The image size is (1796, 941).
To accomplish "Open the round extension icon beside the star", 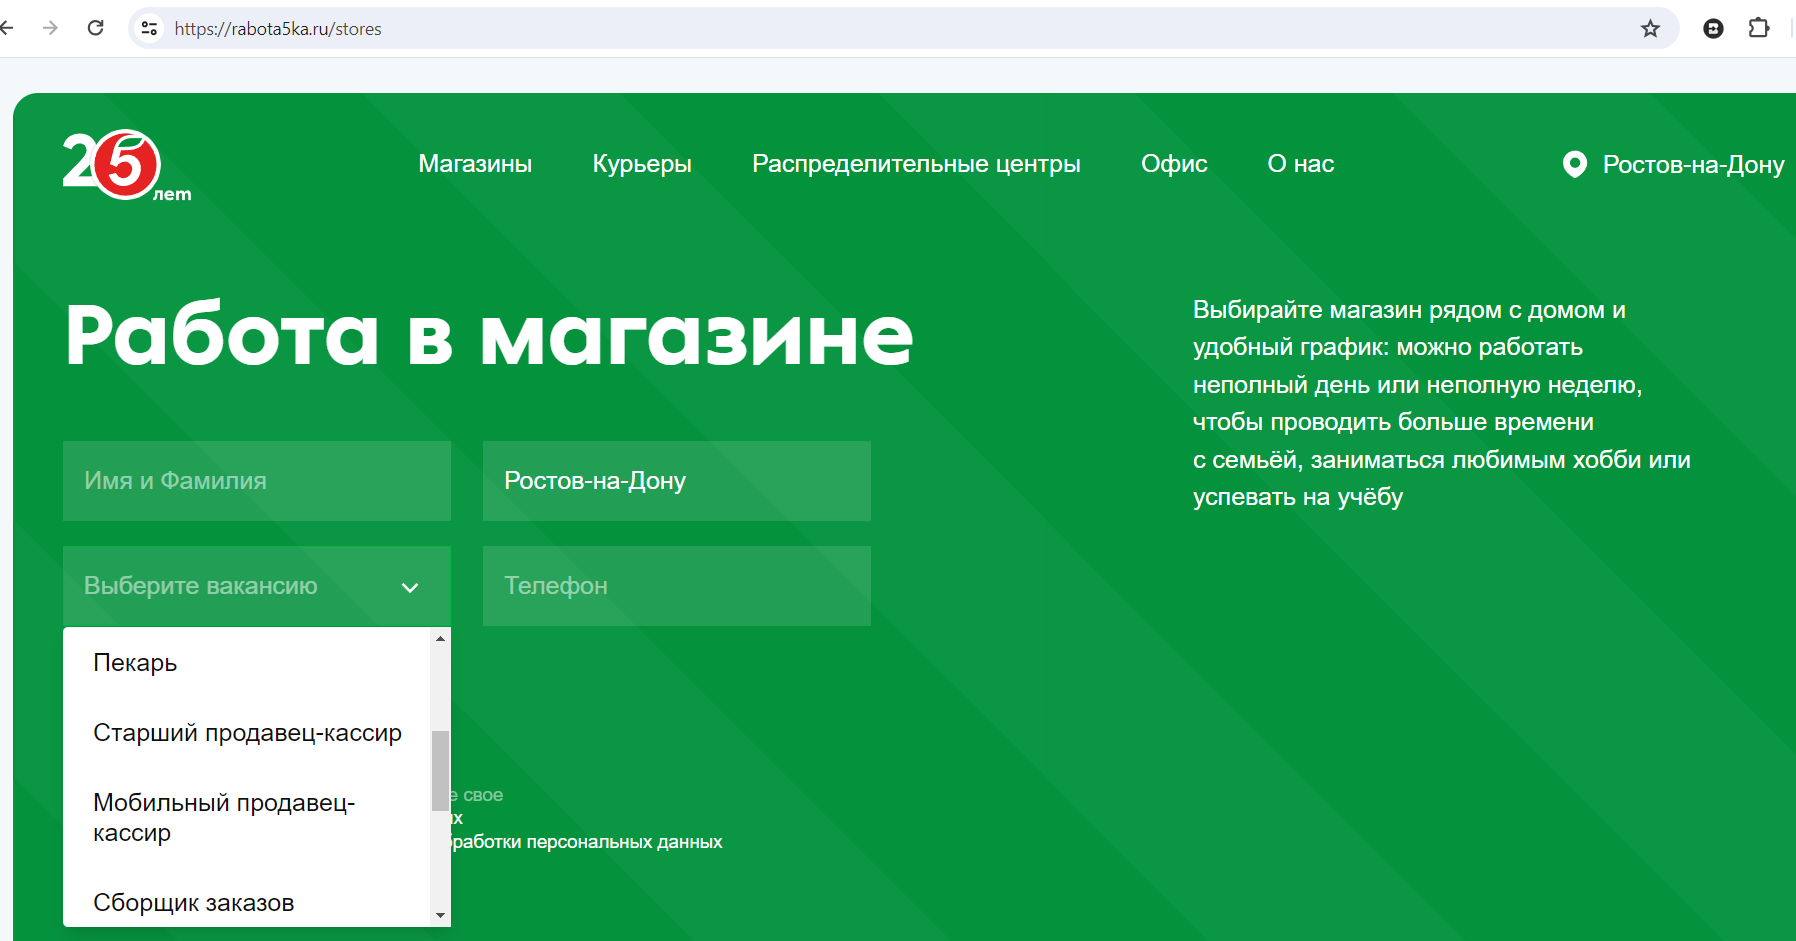I will (x=1713, y=29).
